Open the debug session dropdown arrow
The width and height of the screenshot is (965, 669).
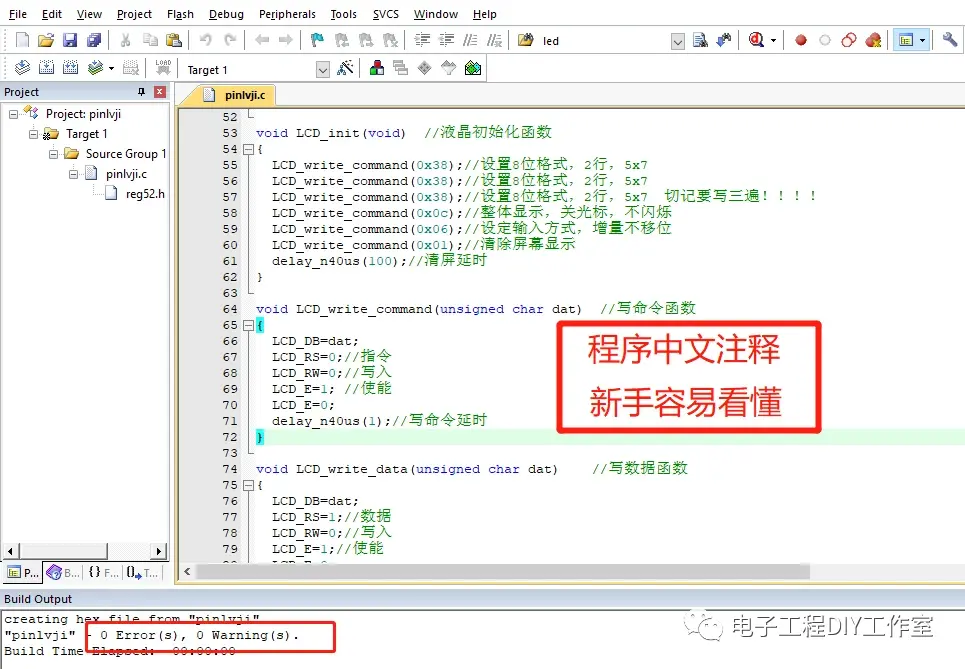click(773, 41)
